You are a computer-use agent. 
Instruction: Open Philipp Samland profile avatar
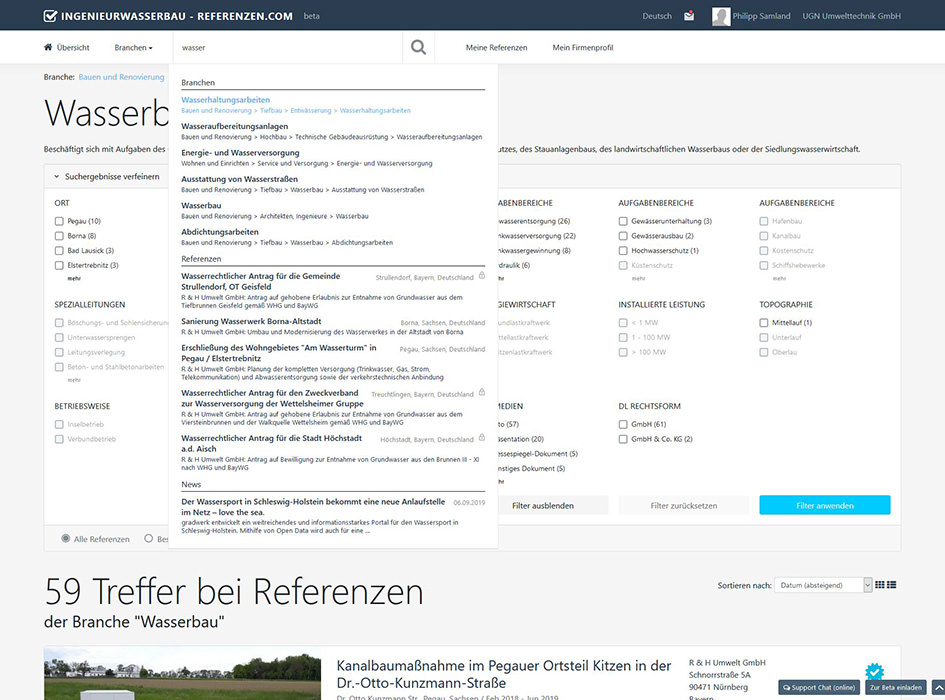720,15
